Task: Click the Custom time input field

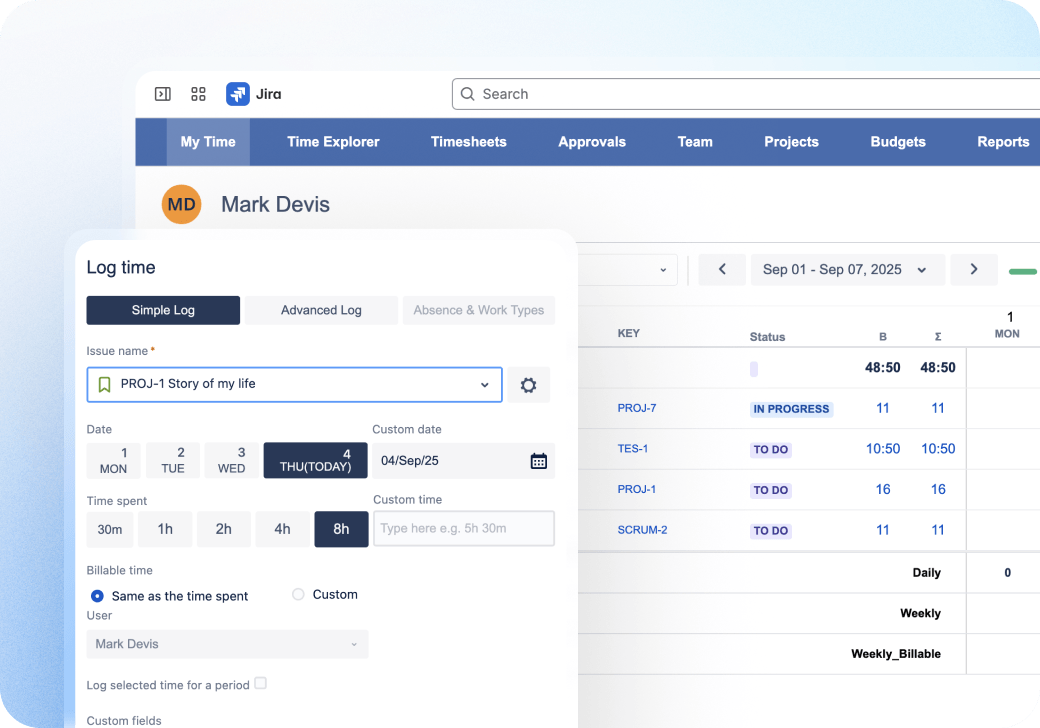Action: click(x=464, y=528)
